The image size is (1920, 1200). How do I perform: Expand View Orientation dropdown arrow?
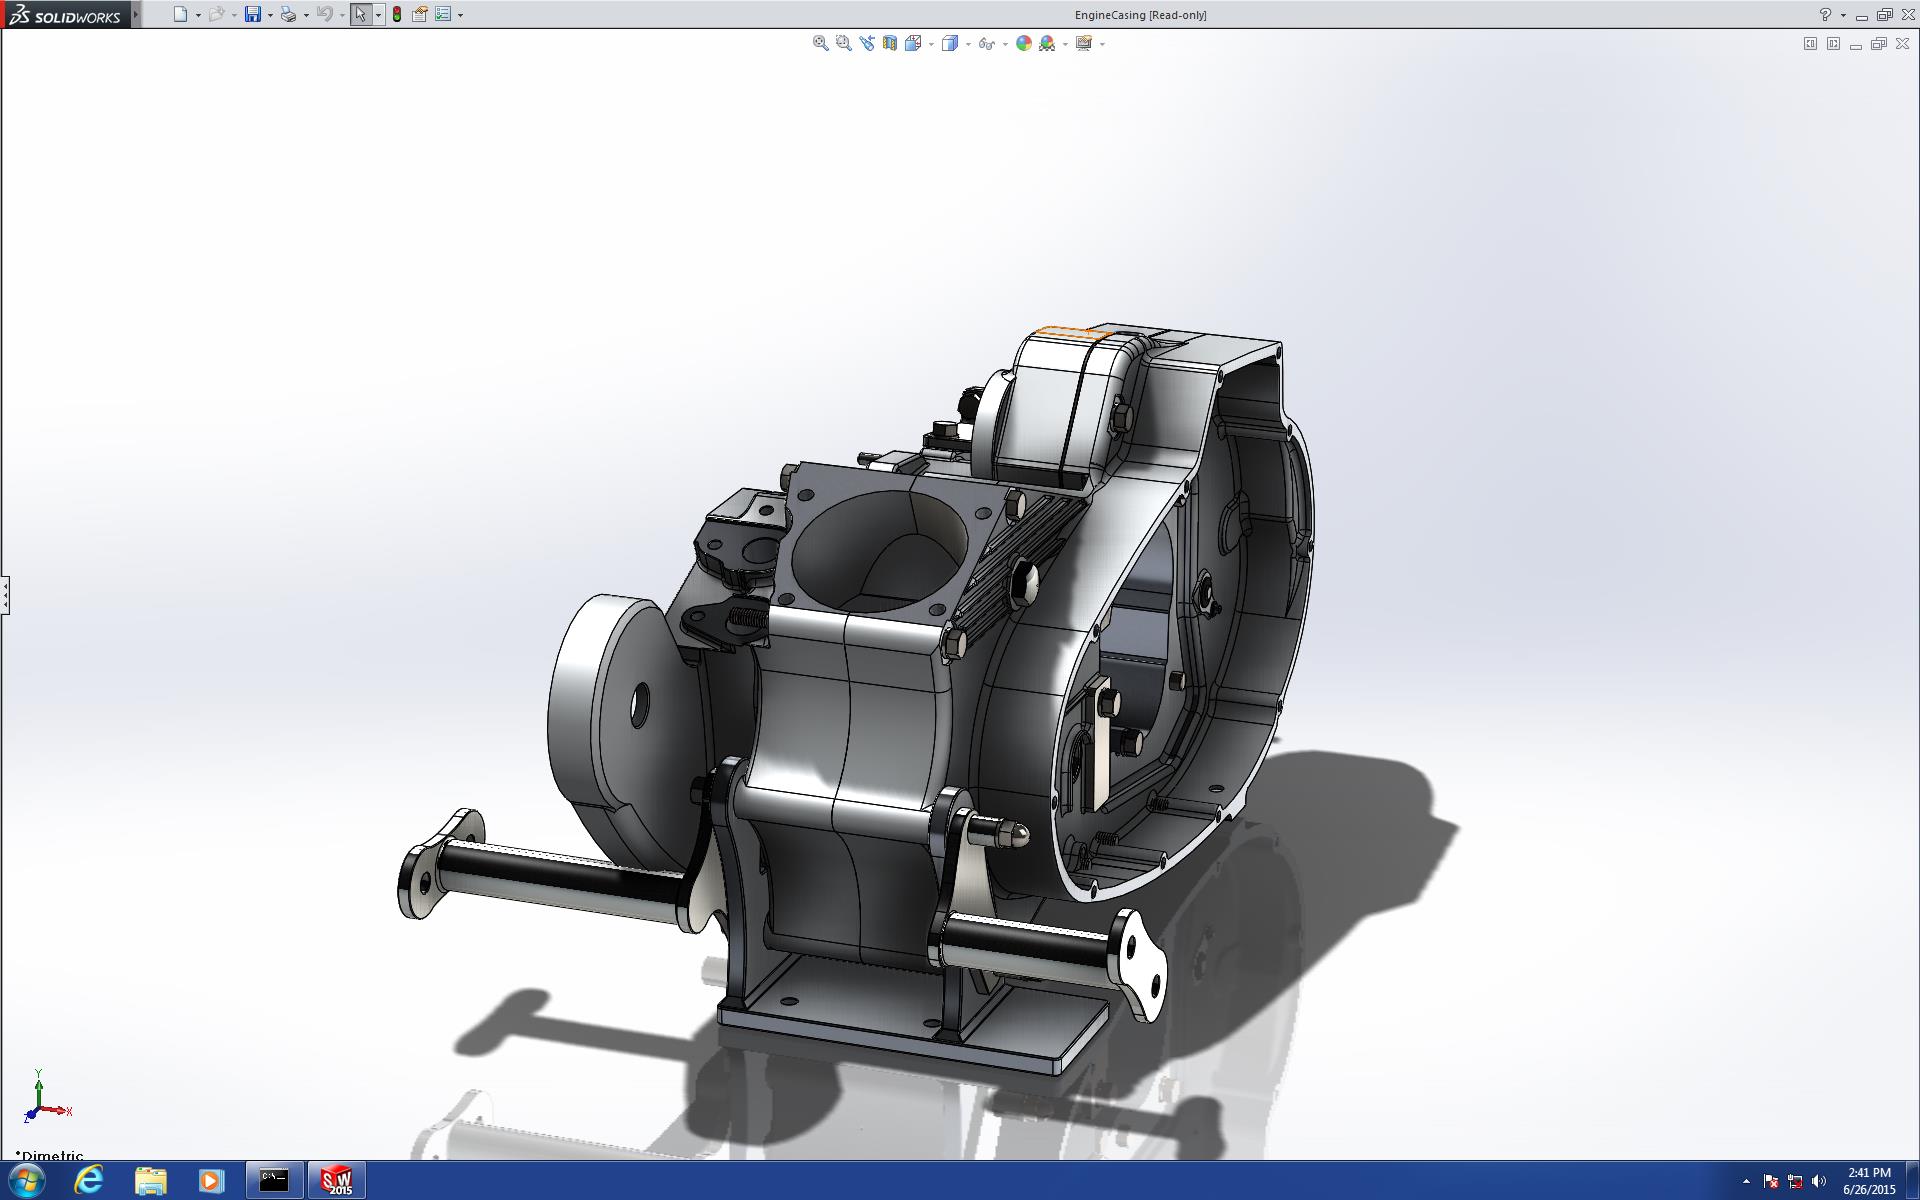(x=931, y=44)
